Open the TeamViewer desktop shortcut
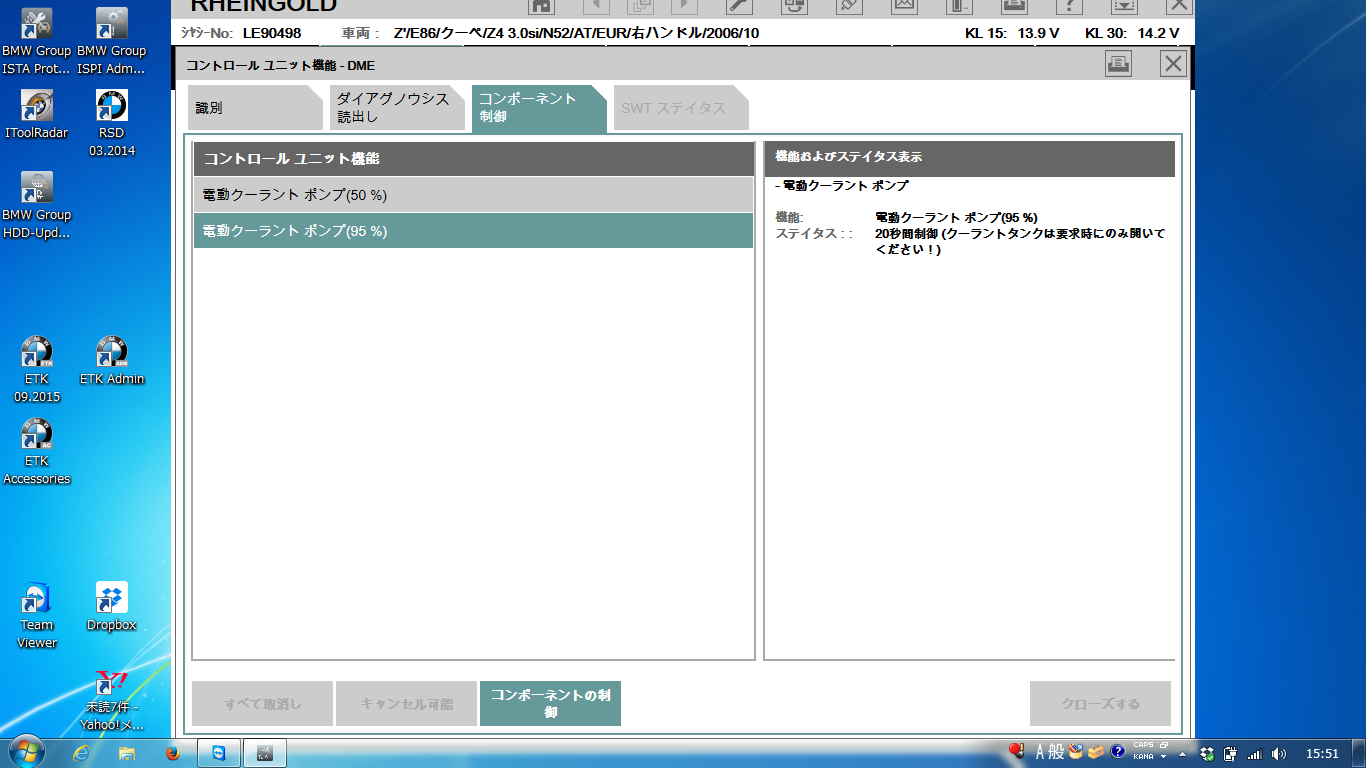 37,614
